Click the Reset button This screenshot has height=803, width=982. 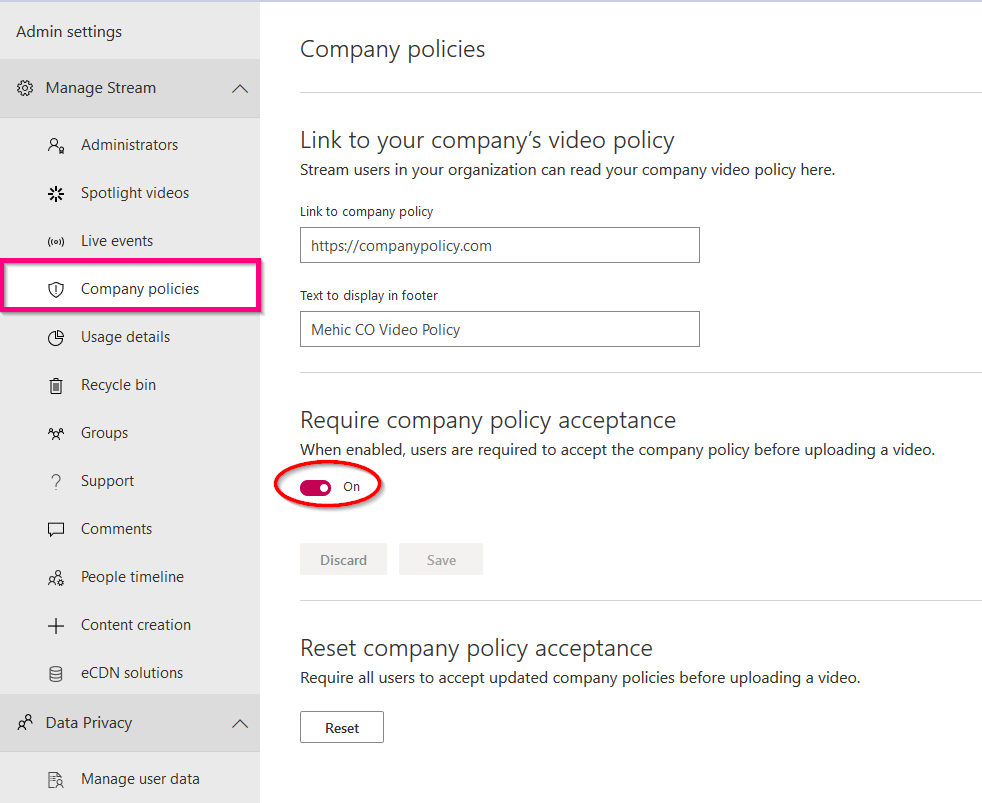pos(341,727)
